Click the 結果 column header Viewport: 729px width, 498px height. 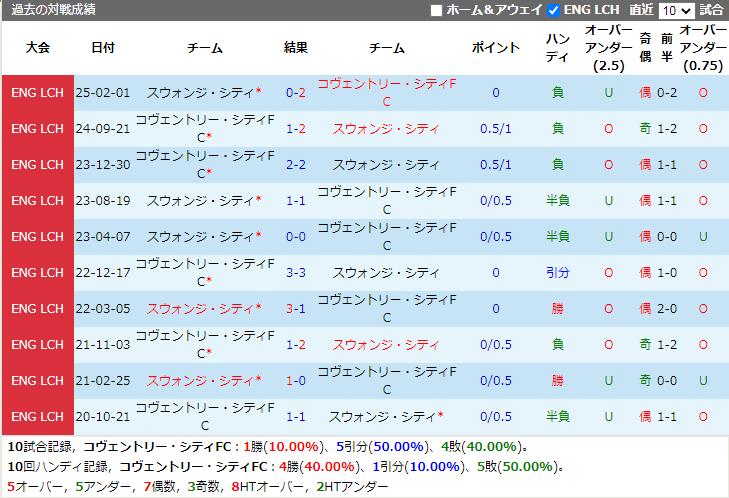295,48
